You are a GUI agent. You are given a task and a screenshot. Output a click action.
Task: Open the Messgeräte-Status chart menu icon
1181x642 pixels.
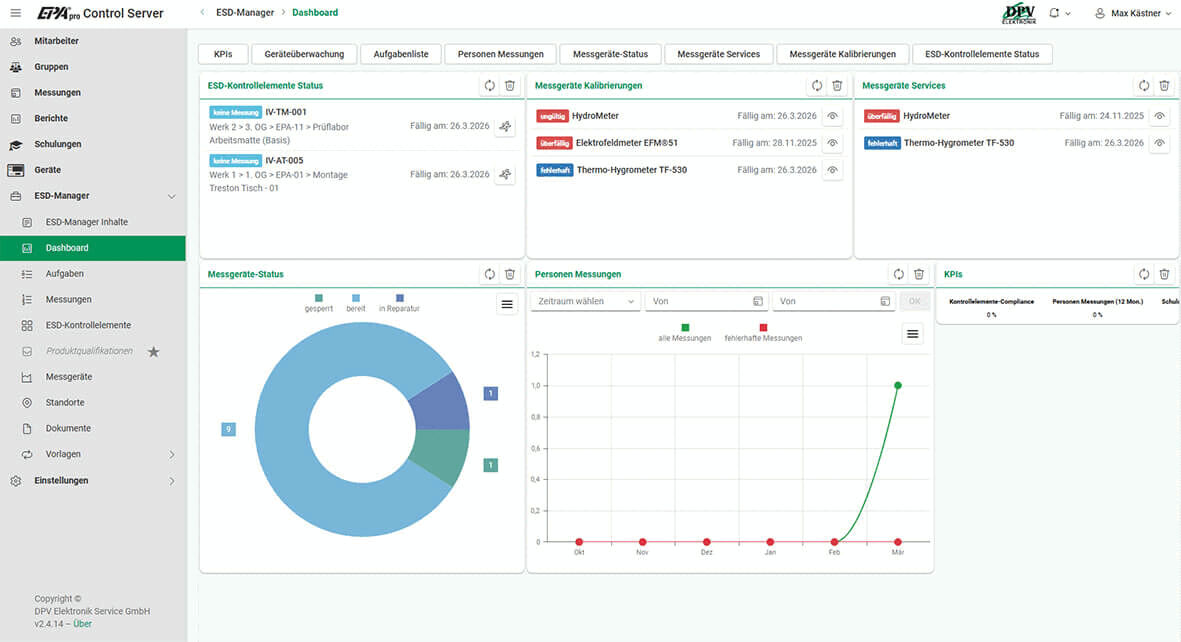pos(507,305)
